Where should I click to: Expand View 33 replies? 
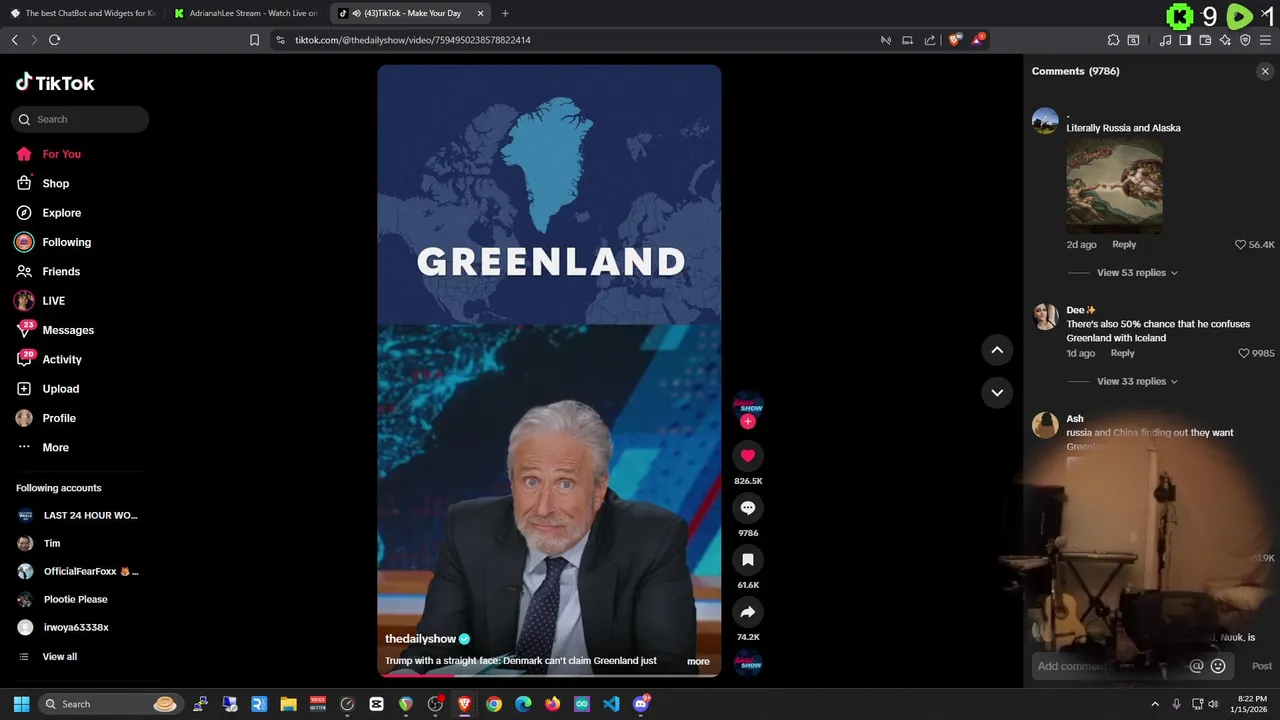(x=1137, y=381)
